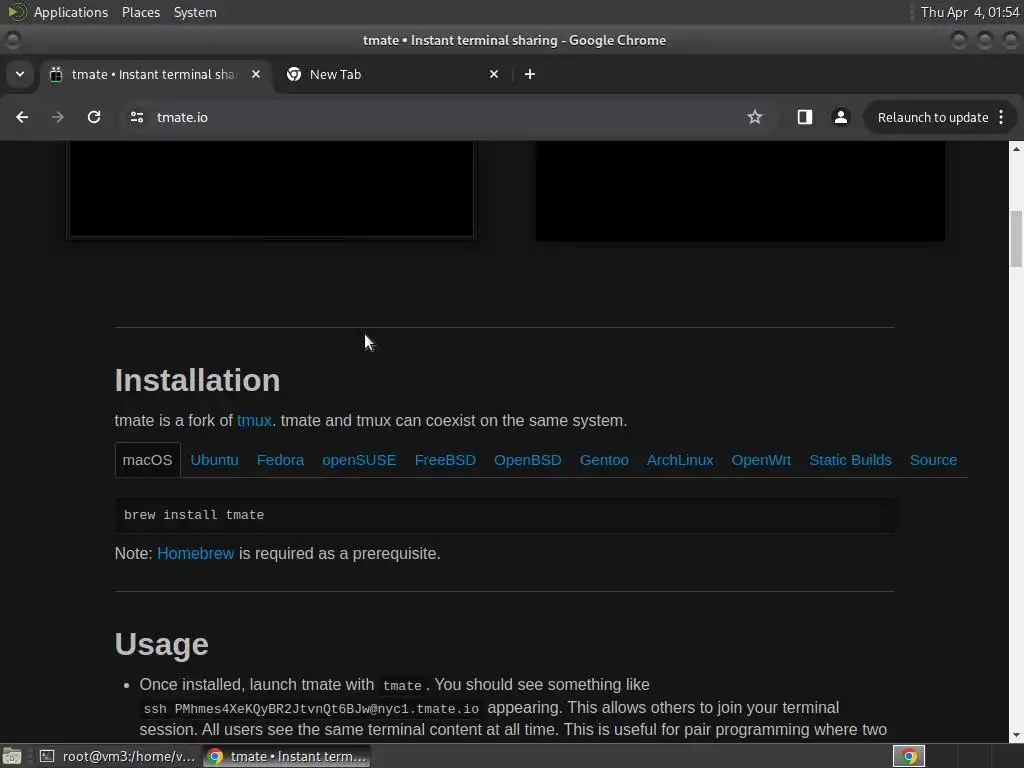Select the OpenBSD installation tab
The image size is (1024, 768).
tap(528, 460)
